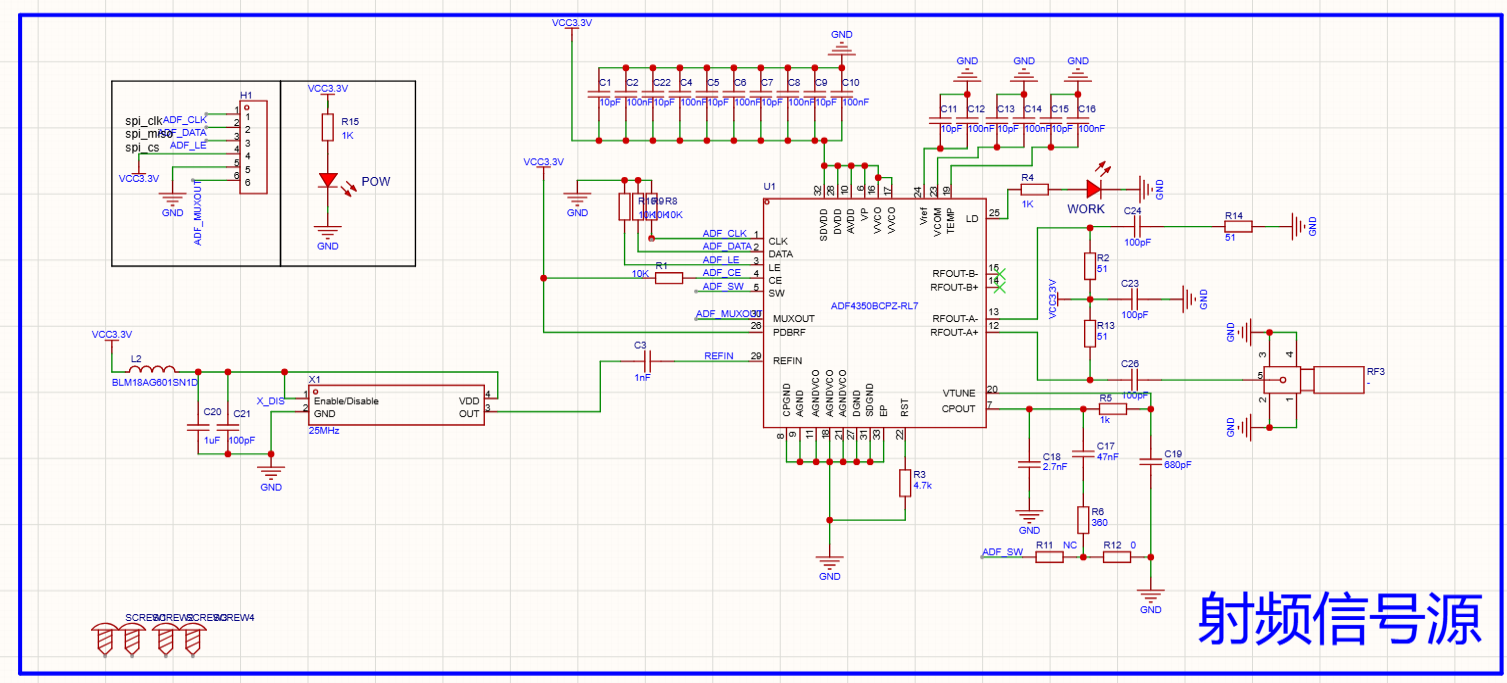Select the VTUNE pin name on U1
This screenshot has width=1507, height=683.
(x=958, y=393)
